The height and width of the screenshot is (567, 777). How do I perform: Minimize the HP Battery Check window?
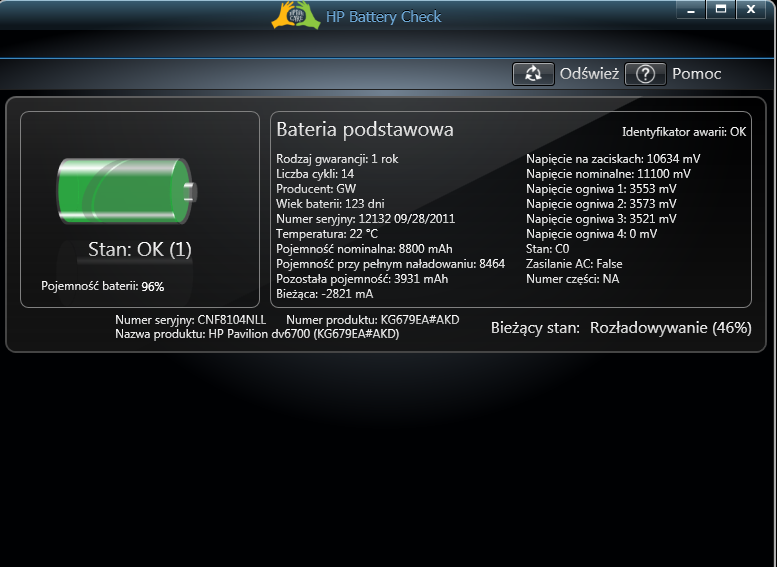691,9
